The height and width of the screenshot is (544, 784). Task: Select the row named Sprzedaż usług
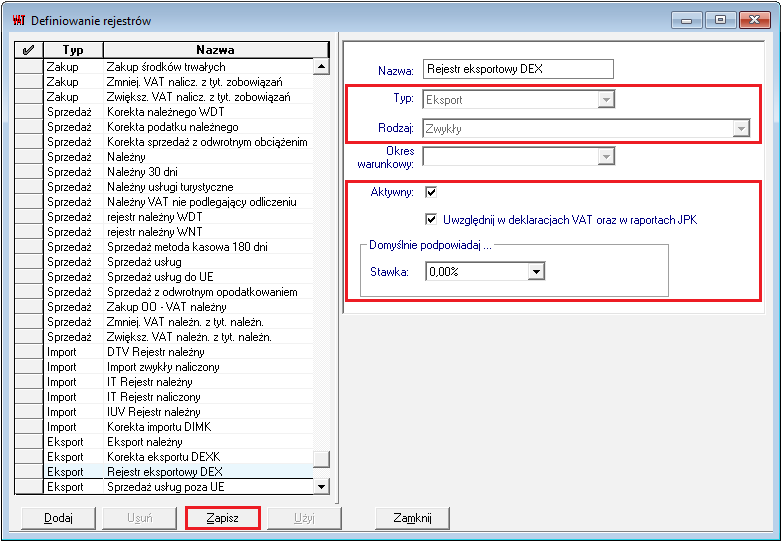click(164, 262)
